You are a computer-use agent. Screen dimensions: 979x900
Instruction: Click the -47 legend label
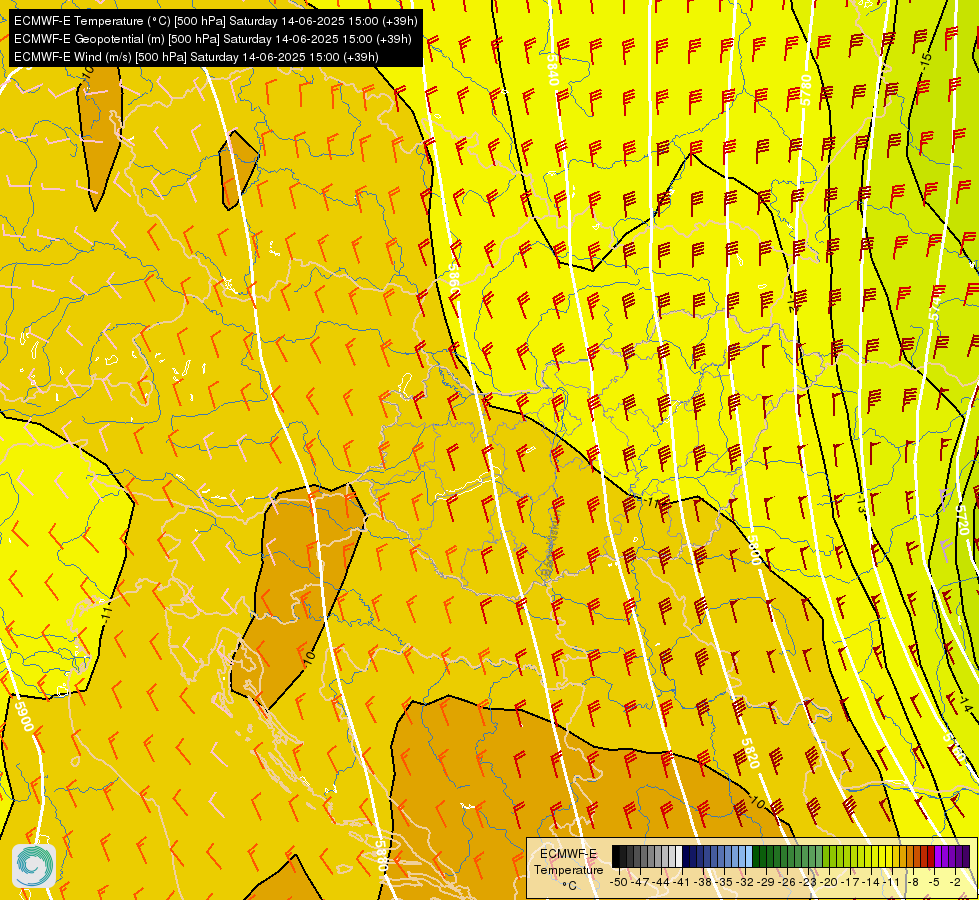640,882
